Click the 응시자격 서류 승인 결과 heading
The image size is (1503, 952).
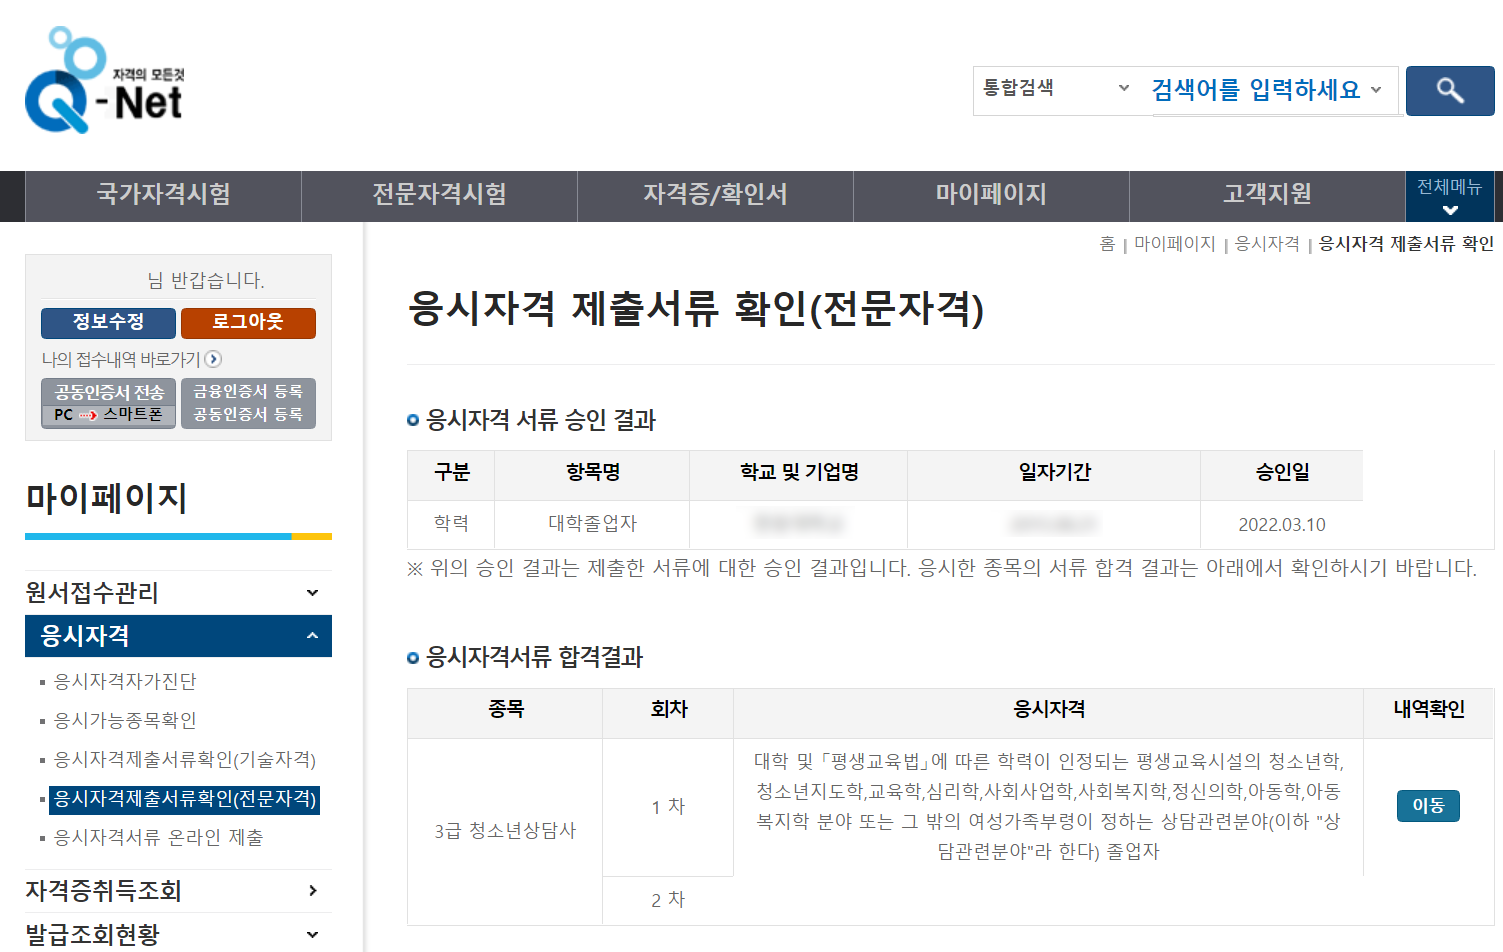click(x=541, y=421)
